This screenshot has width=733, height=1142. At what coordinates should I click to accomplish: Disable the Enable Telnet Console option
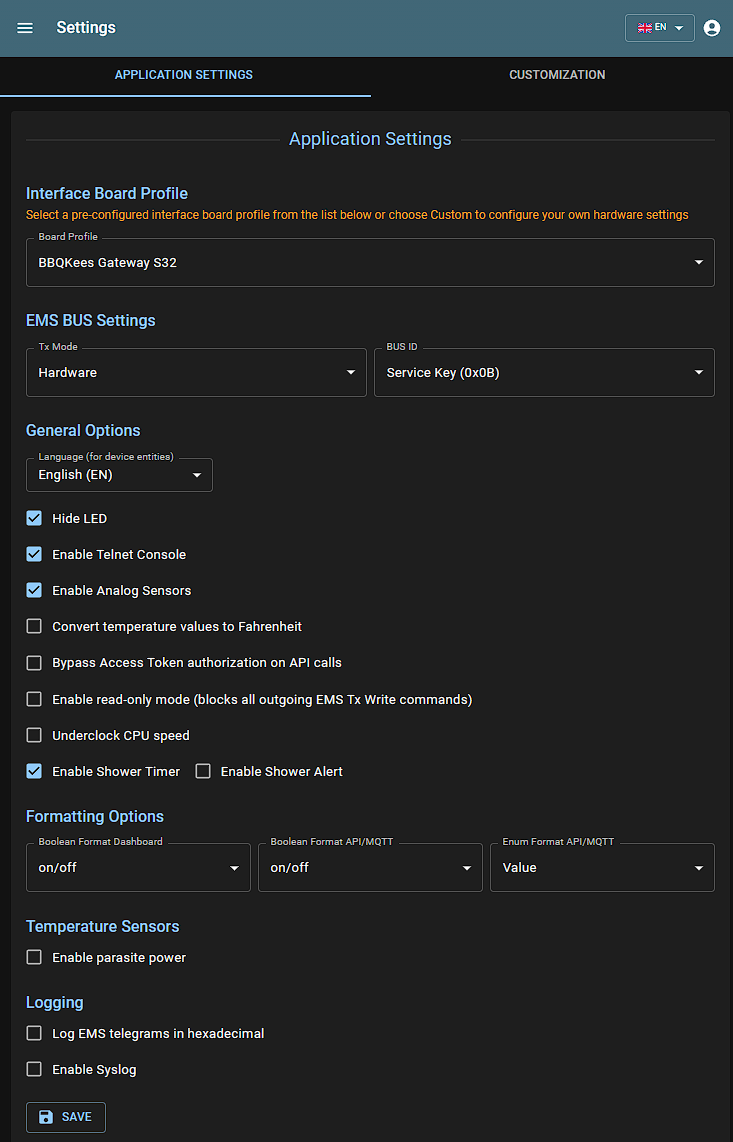[x=34, y=554]
